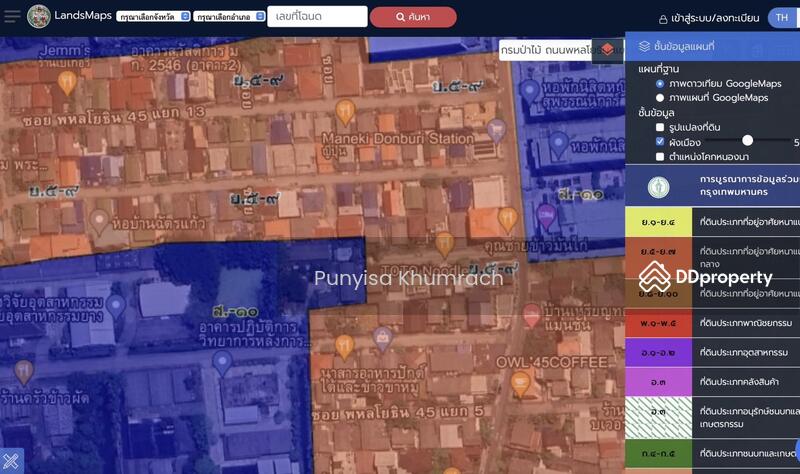Click the red map layers icon
This screenshot has height=474, width=800.
(607, 48)
